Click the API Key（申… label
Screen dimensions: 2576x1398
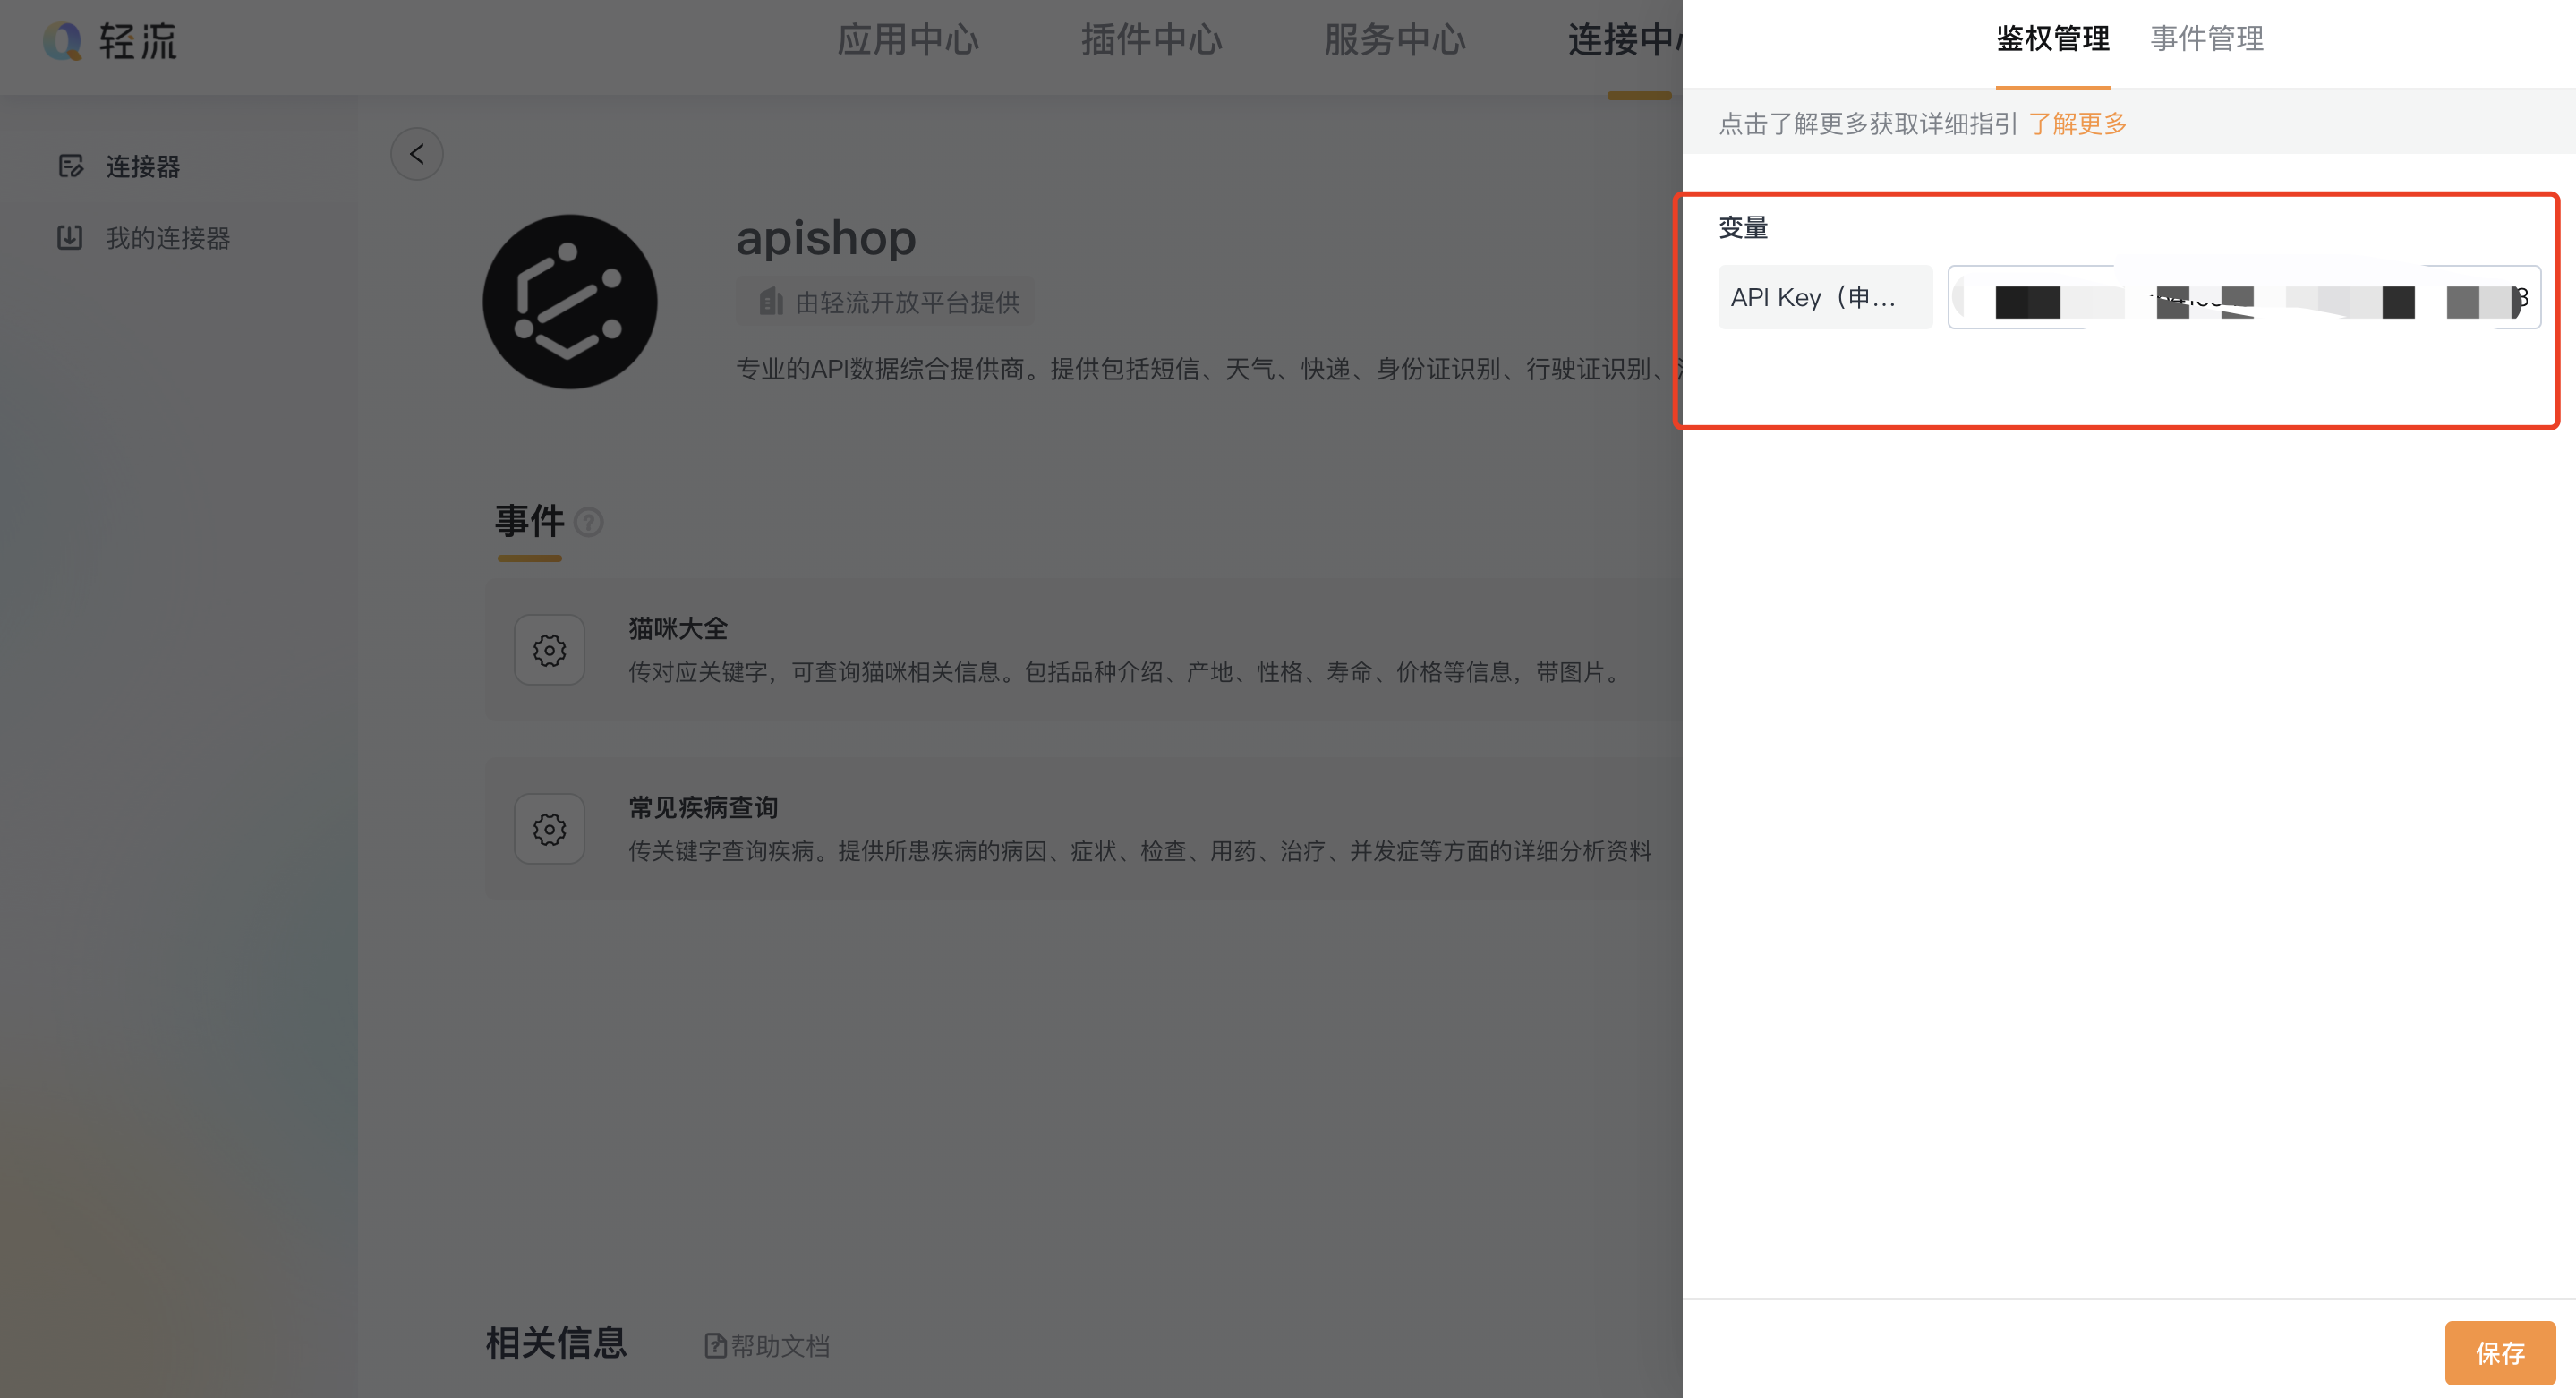(1825, 298)
